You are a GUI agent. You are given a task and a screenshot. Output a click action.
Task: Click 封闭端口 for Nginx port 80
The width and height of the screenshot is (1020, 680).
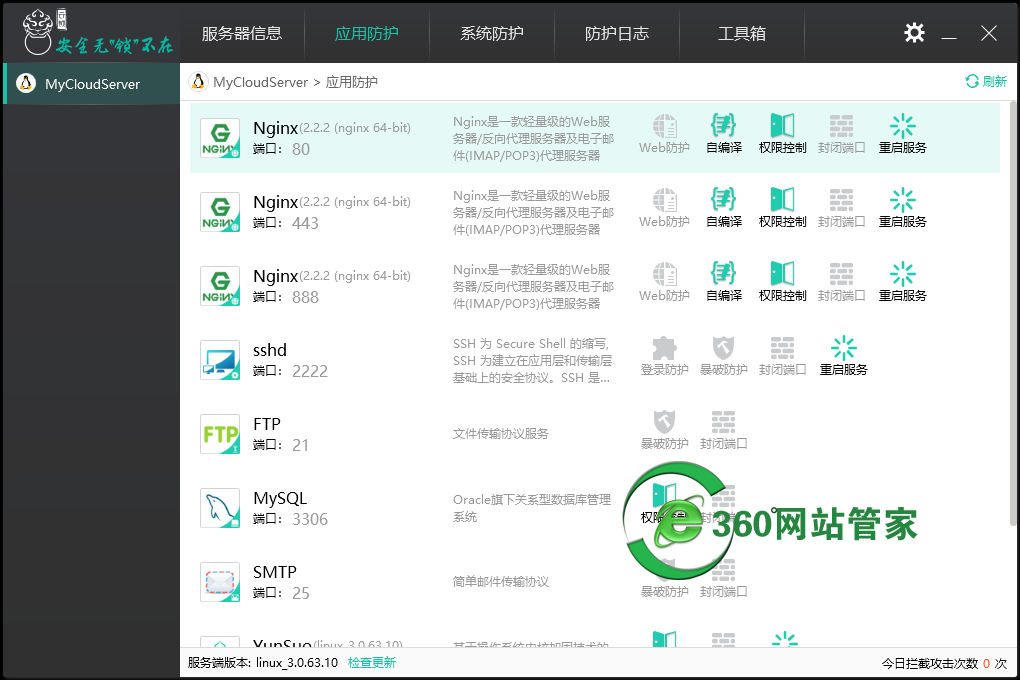pyautogui.click(x=841, y=134)
